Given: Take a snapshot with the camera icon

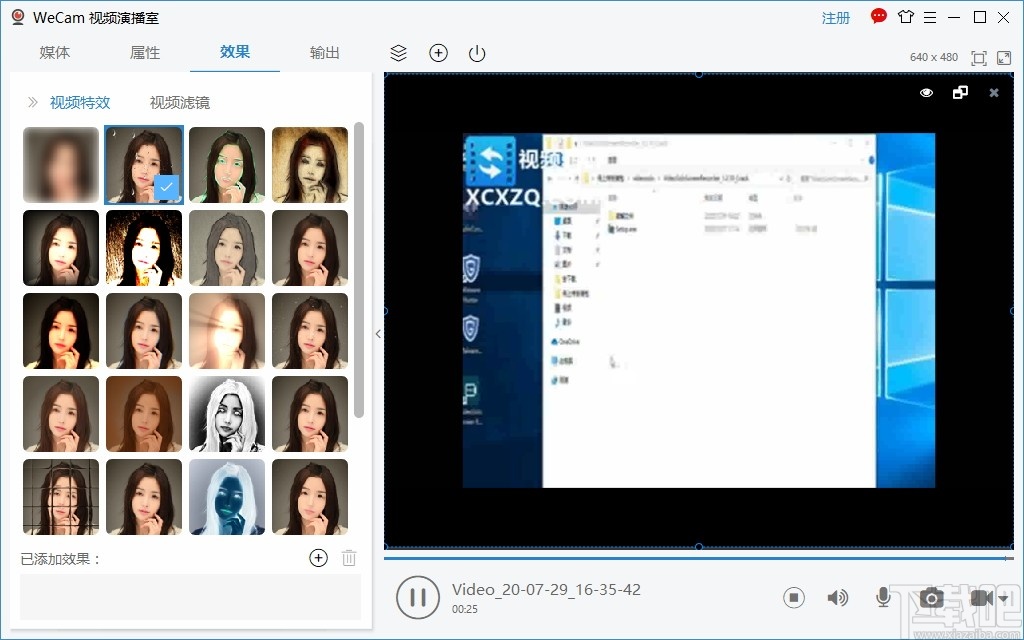Looking at the screenshot, I should pos(931,597).
